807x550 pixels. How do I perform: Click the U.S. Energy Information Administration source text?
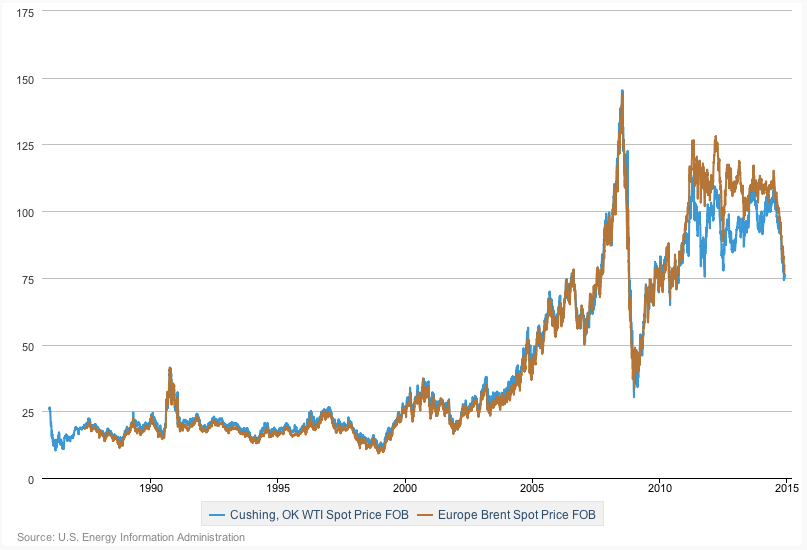pyautogui.click(x=130, y=538)
